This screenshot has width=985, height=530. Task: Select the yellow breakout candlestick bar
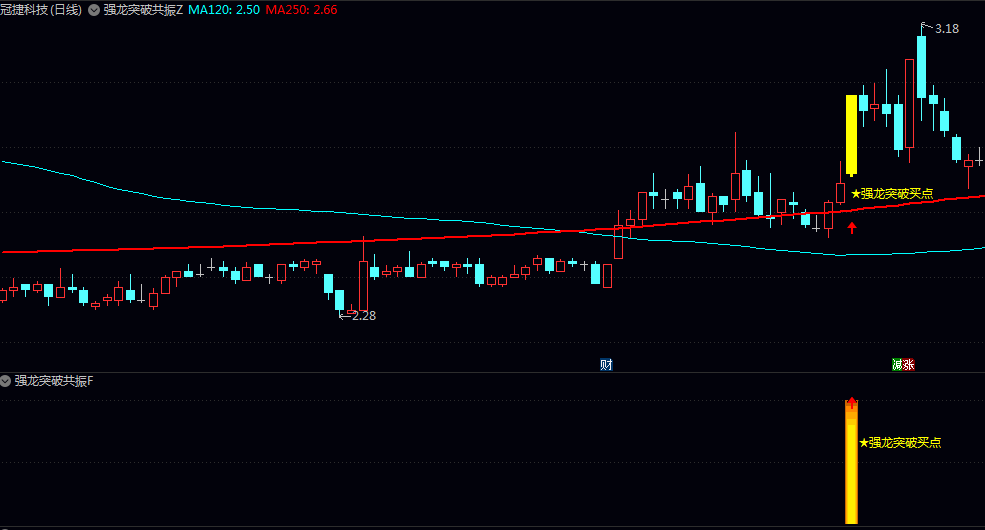851,135
